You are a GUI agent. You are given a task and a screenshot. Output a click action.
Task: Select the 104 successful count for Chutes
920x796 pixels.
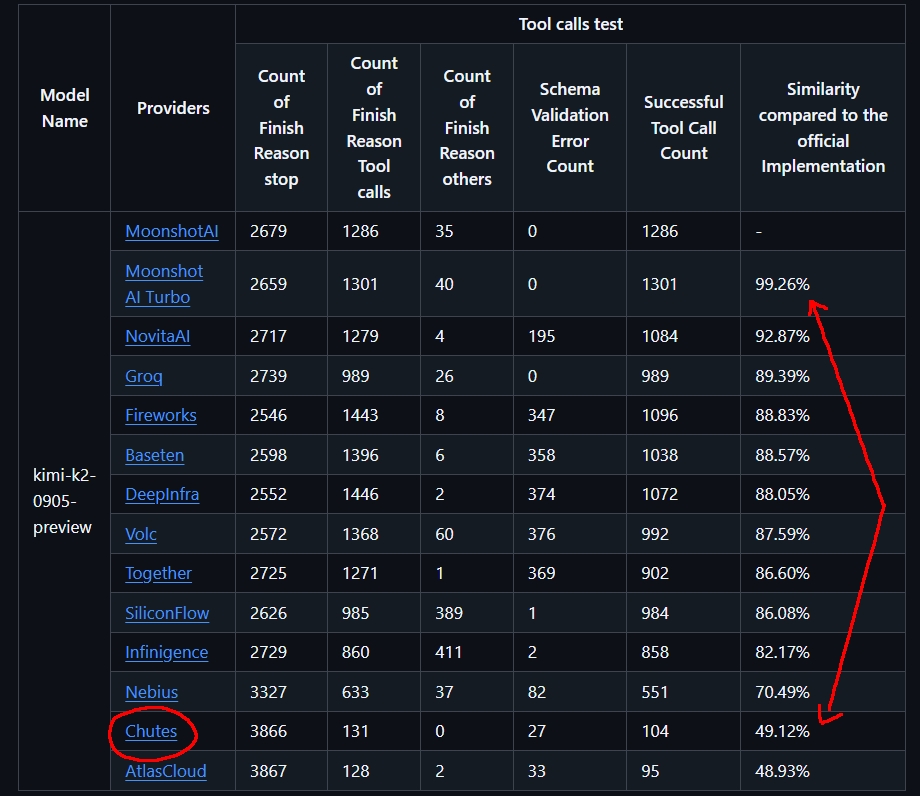(655, 731)
